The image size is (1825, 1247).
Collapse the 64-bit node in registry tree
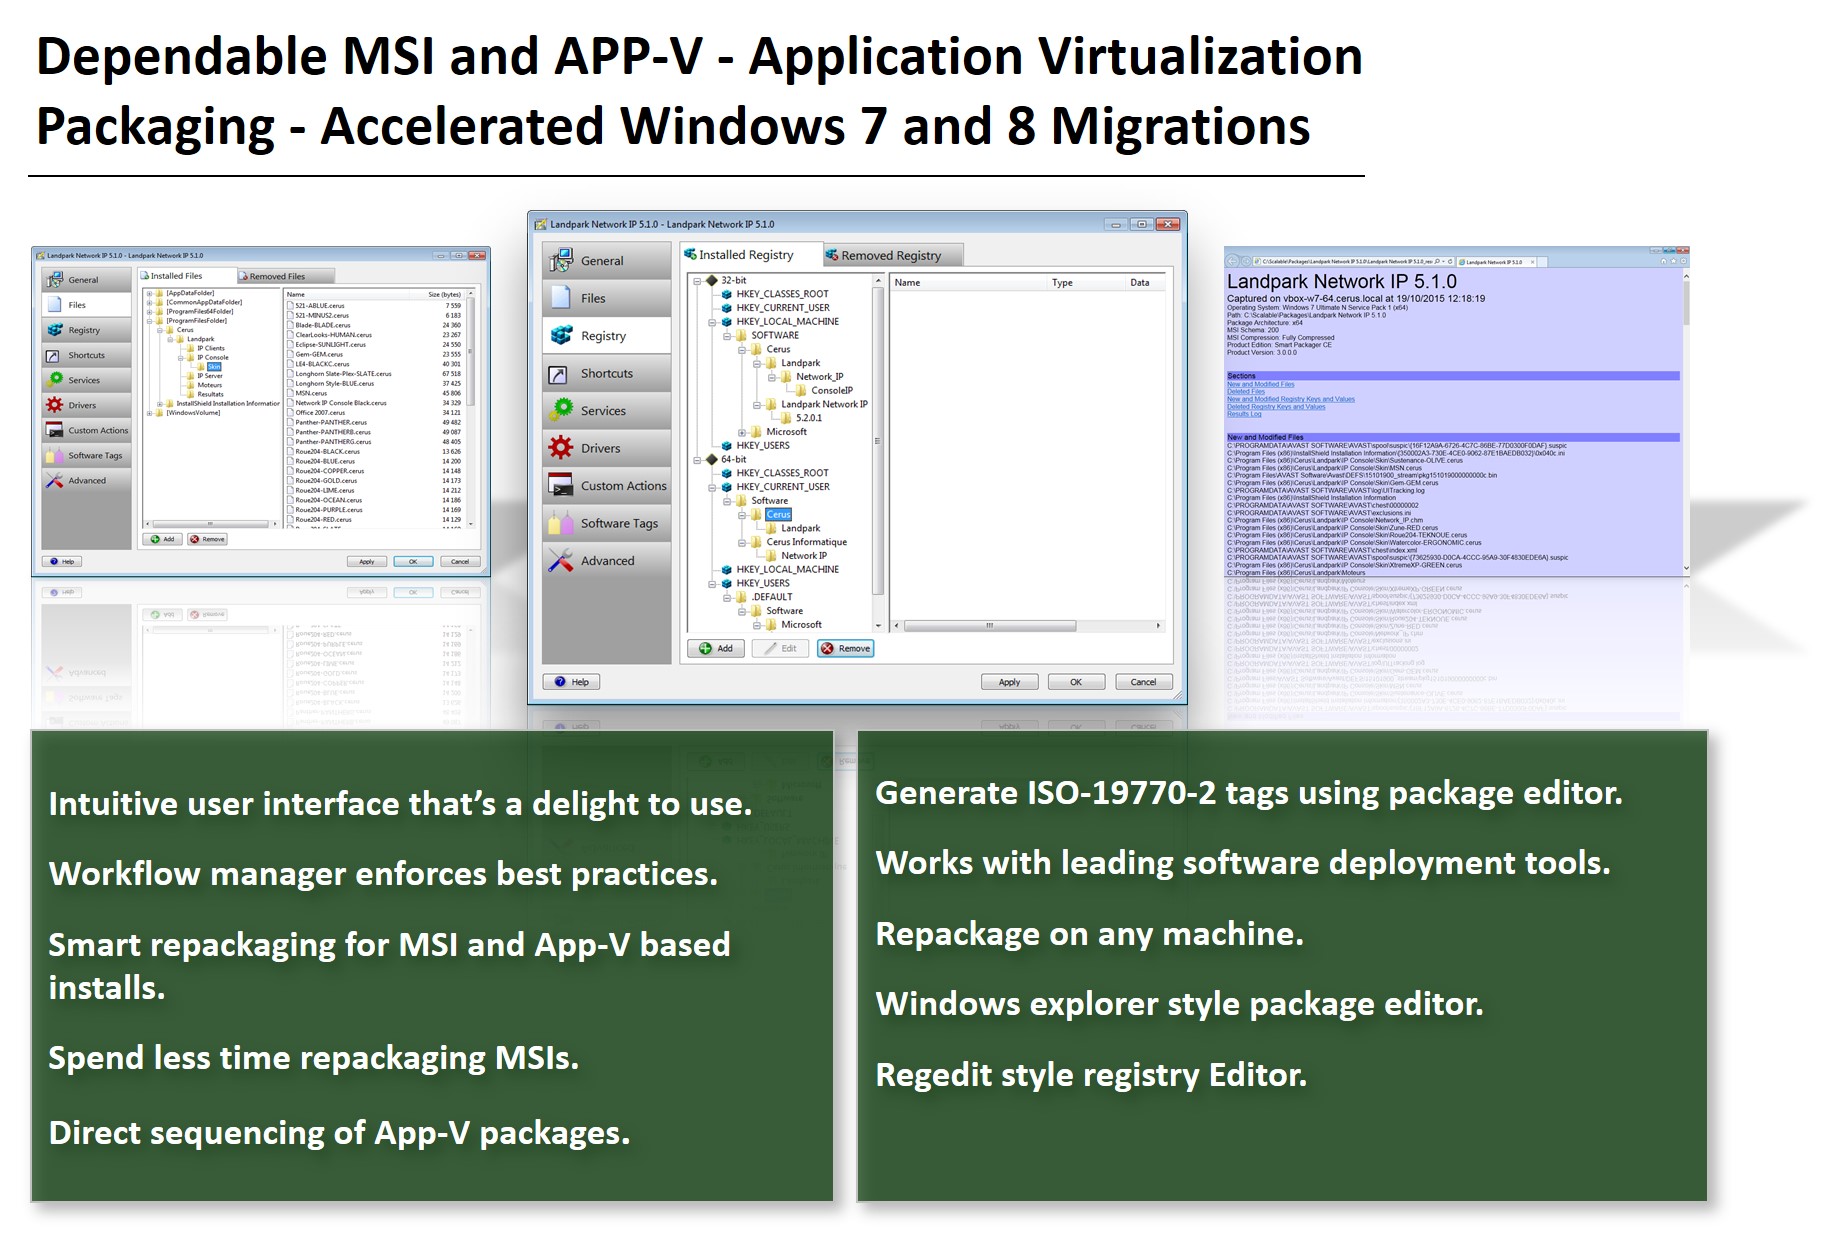698,460
